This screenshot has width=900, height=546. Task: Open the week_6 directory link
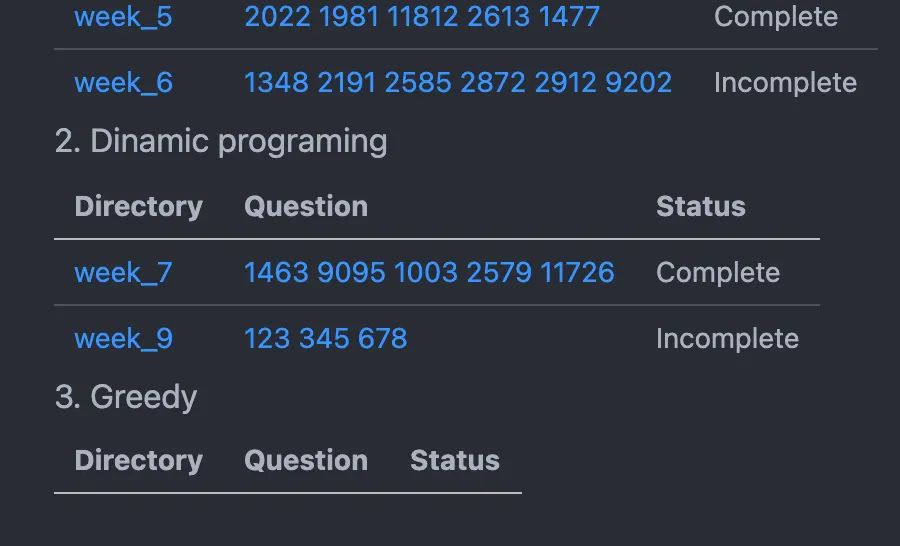pyautogui.click(x=123, y=83)
